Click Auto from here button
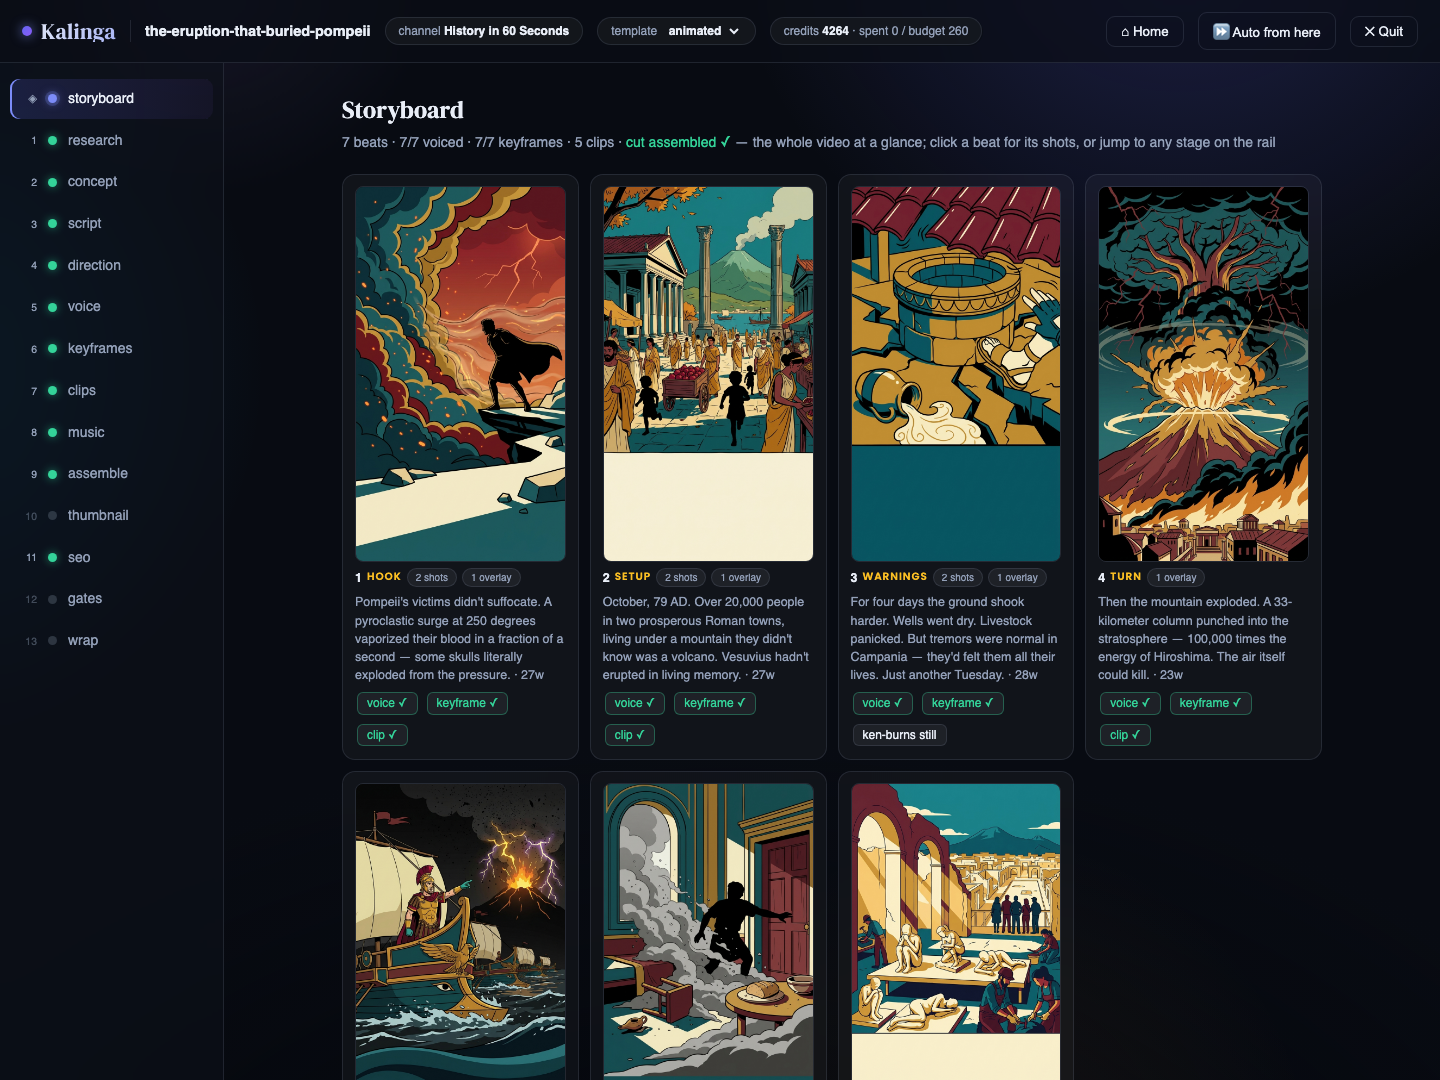 (x=1267, y=31)
